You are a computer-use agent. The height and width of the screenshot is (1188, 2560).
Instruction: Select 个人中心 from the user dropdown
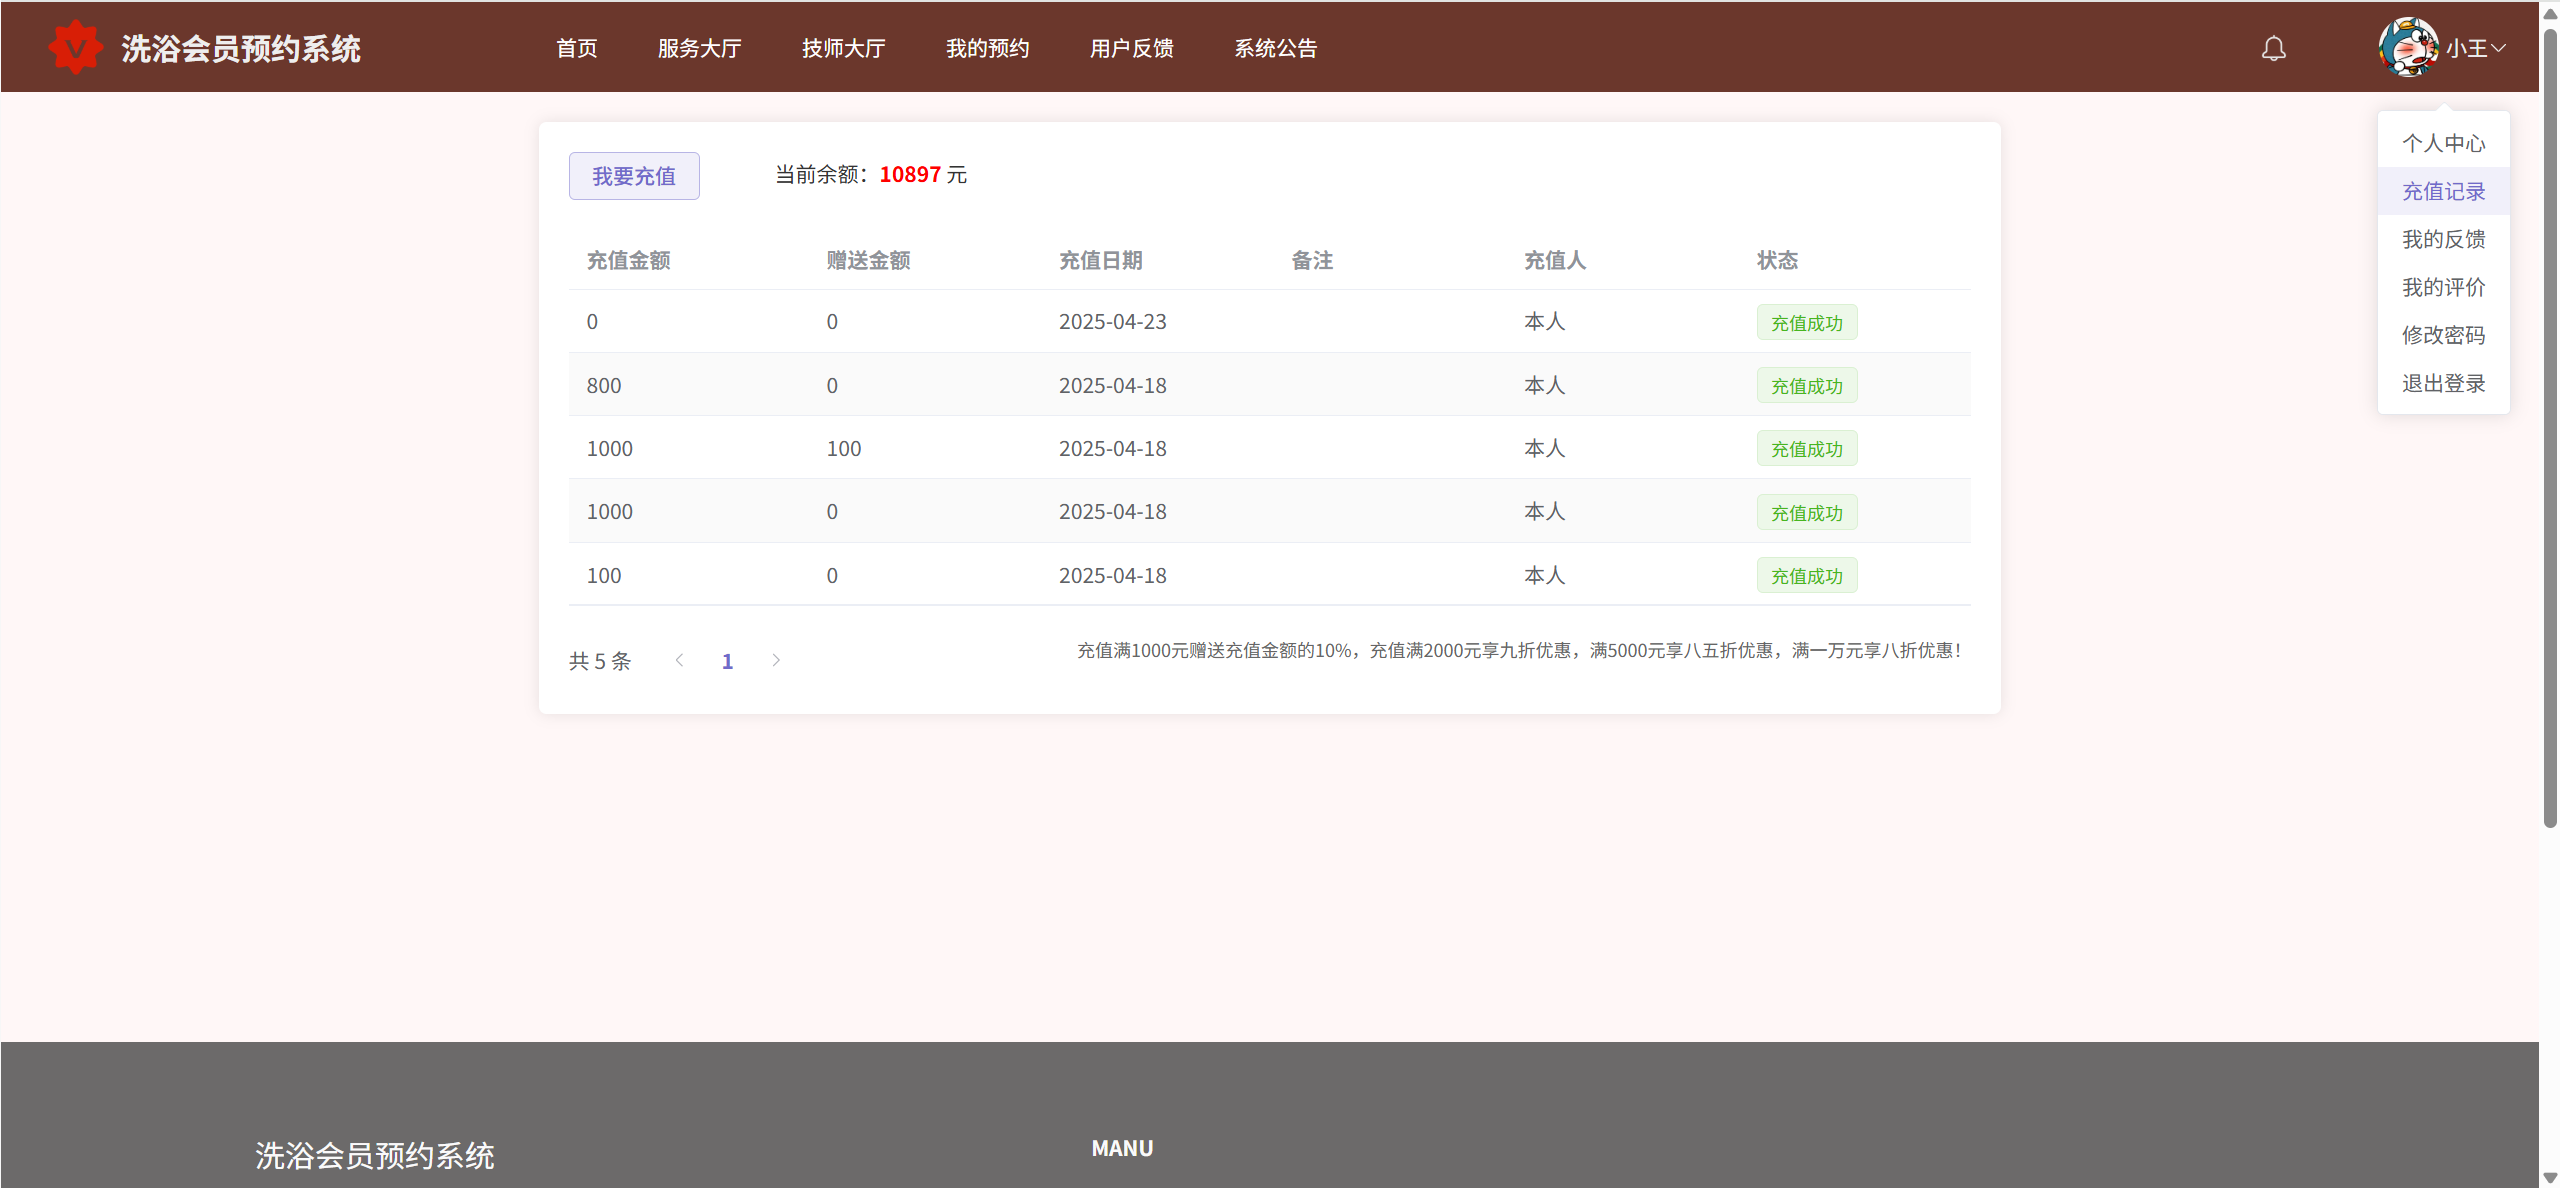(x=2443, y=143)
